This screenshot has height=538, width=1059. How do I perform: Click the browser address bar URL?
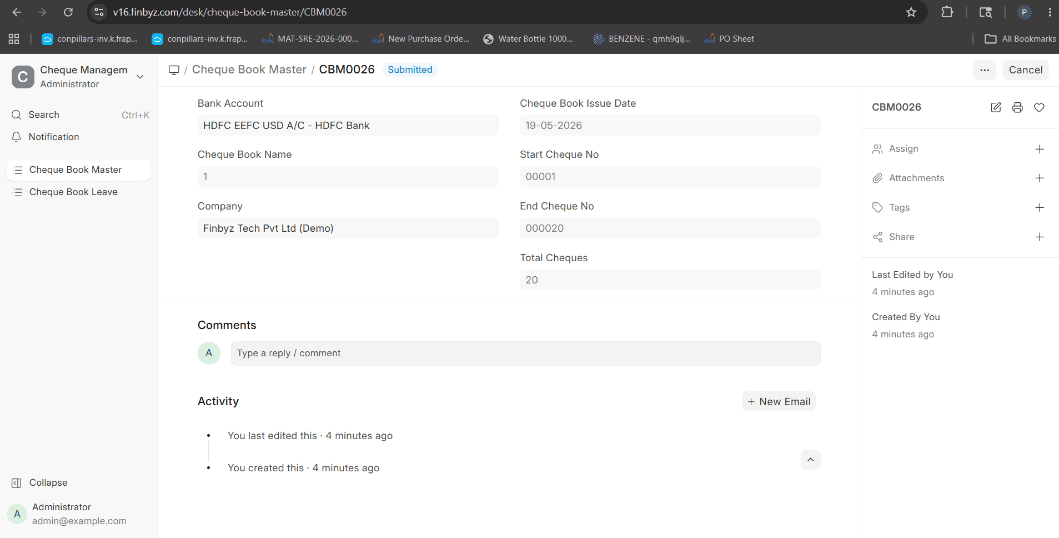click(230, 12)
